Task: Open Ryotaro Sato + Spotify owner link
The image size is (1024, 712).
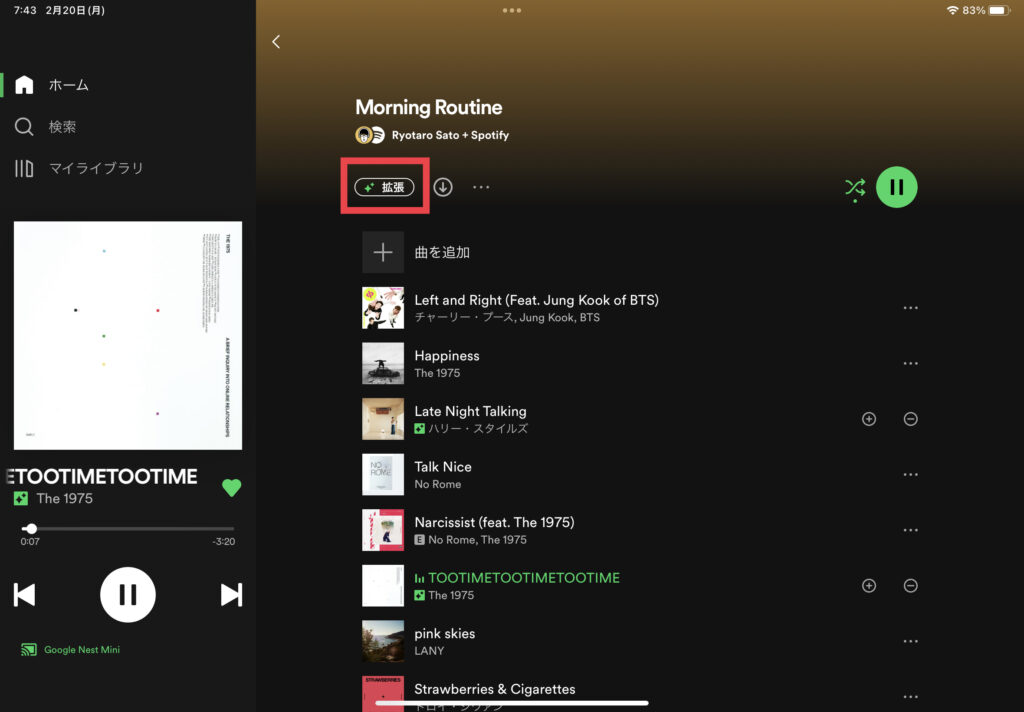Action: point(450,135)
